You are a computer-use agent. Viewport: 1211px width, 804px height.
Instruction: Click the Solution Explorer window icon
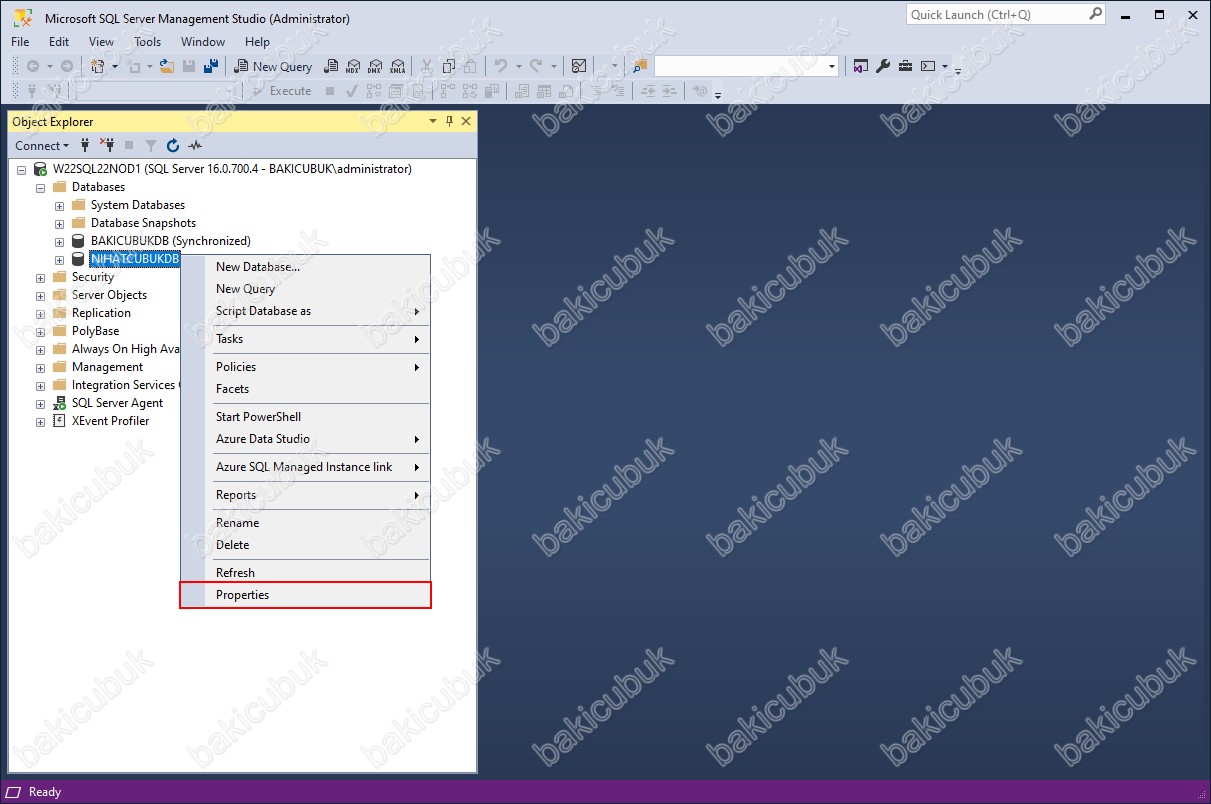coord(860,66)
